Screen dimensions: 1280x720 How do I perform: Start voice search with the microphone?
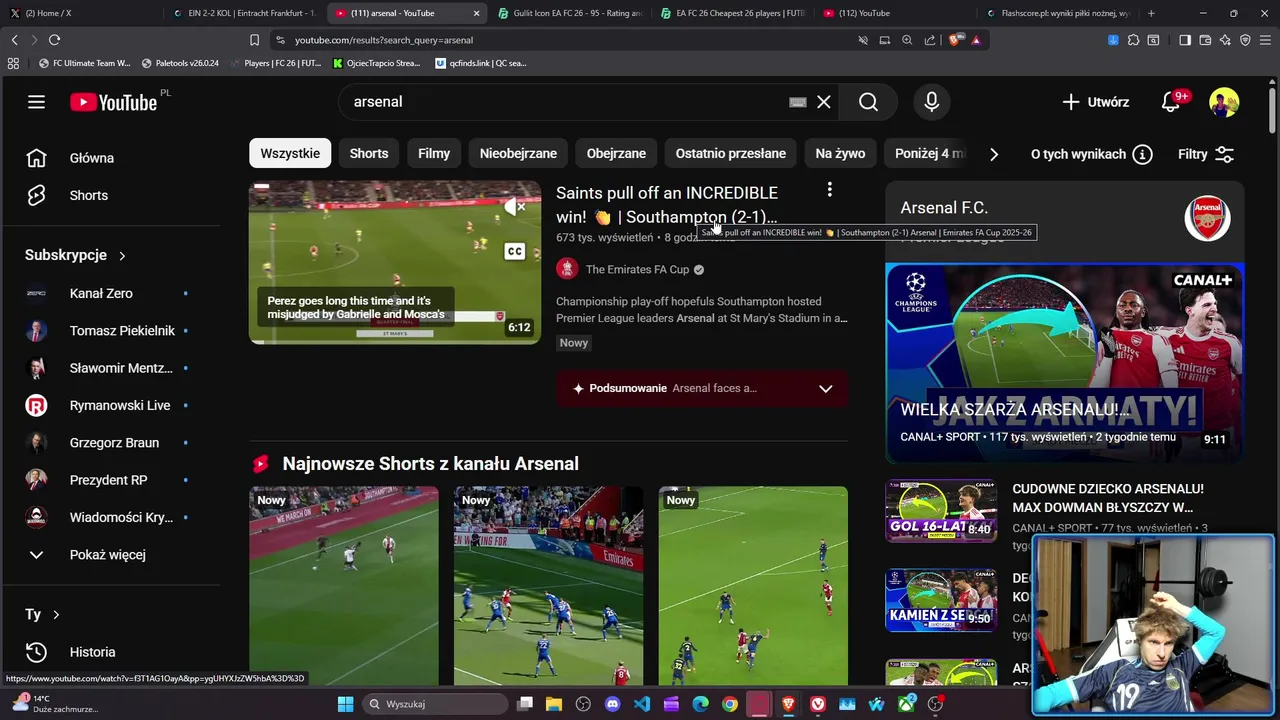(932, 102)
